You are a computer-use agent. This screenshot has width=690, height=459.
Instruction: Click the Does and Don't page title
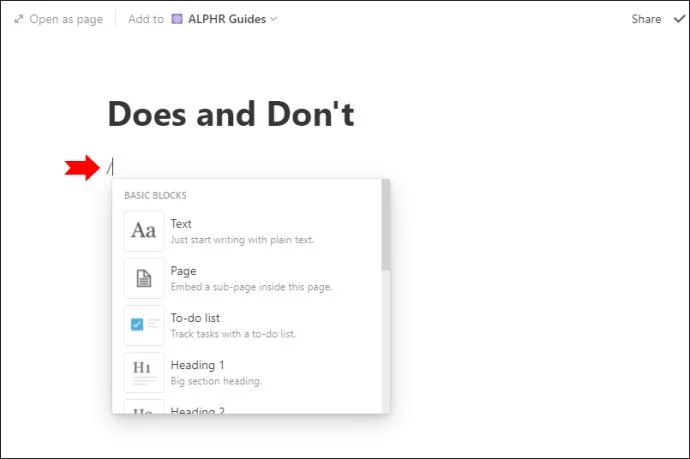tap(231, 115)
